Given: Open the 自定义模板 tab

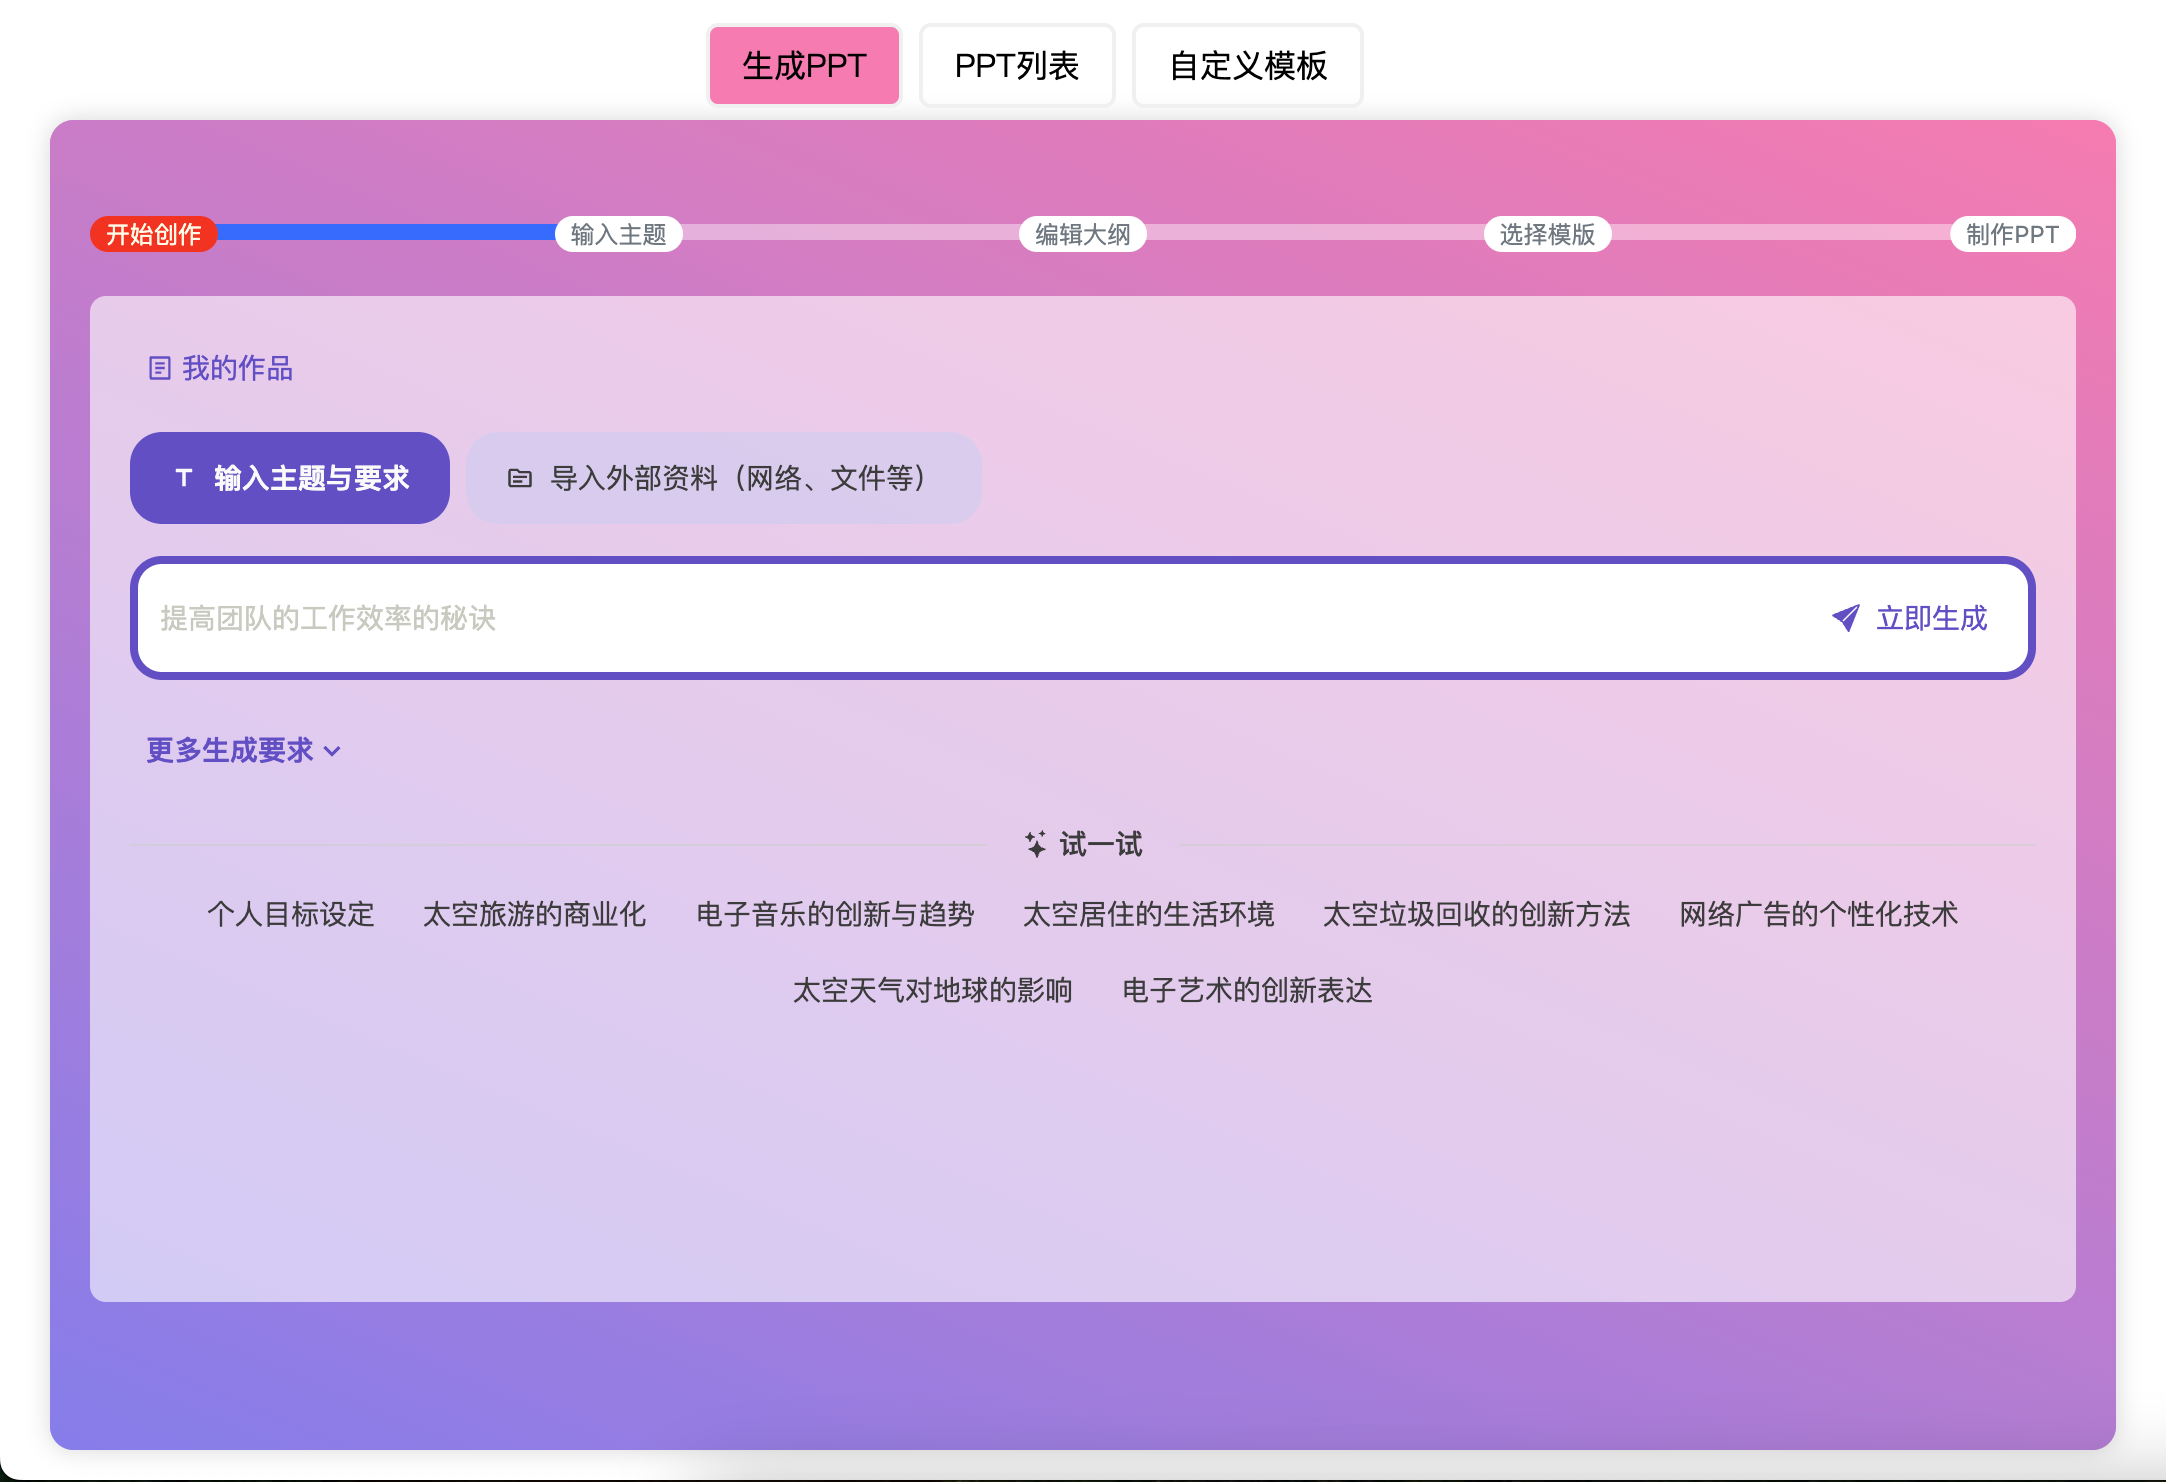Looking at the screenshot, I should (1247, 66).
